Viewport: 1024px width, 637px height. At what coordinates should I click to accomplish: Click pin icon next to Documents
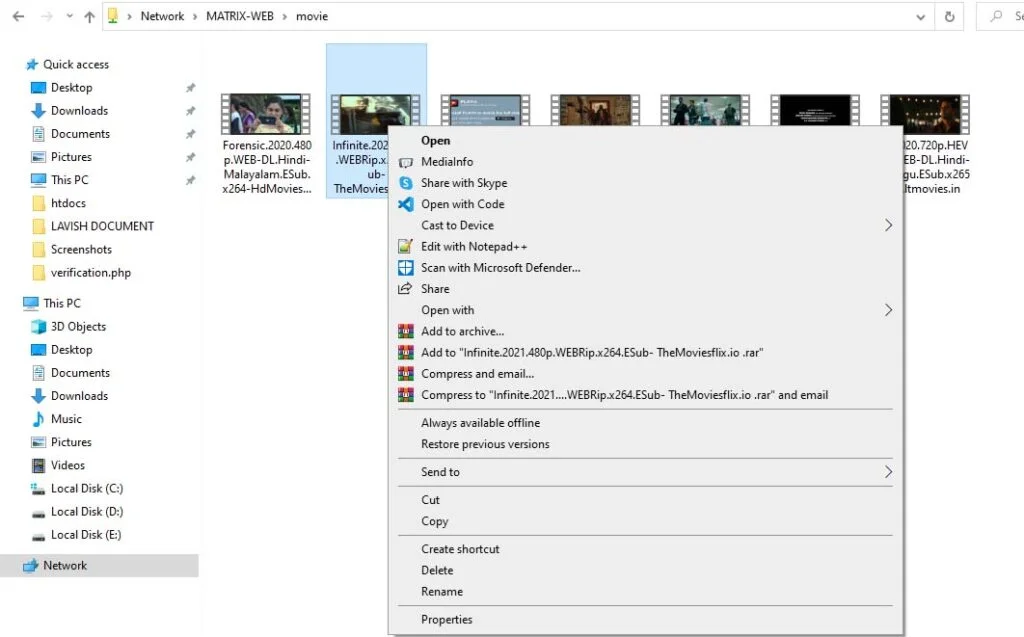[x=190, y=134]
